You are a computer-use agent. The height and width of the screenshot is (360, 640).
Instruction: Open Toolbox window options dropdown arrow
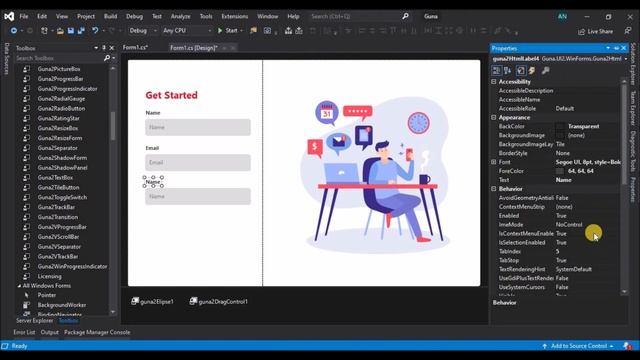96,48
